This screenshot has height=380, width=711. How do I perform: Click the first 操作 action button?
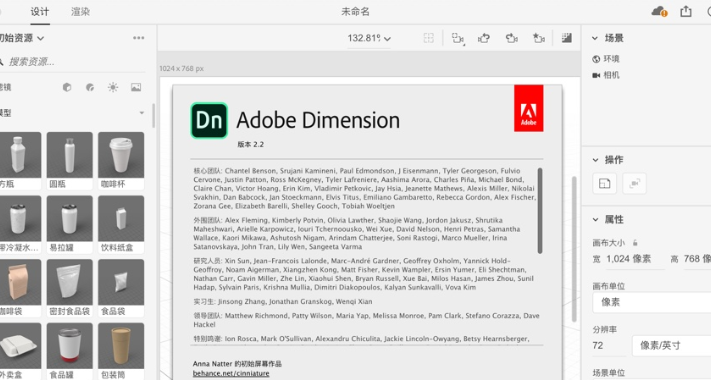coord(604,184)
